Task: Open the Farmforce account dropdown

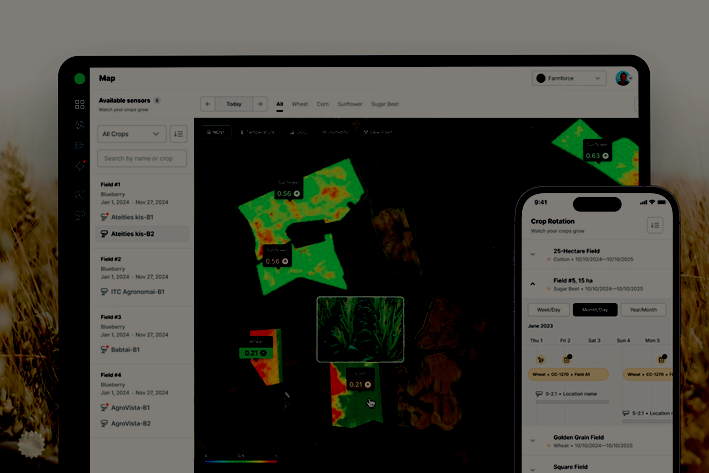Action: pos(569,78)
